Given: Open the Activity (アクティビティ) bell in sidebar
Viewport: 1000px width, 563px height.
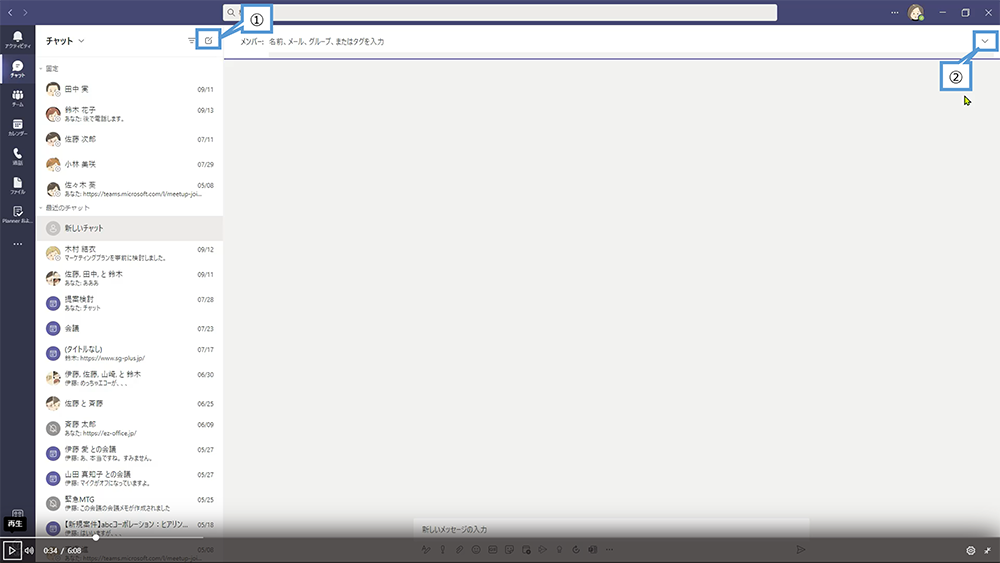Looking at the screenshot, I should [x=17, y=39].
